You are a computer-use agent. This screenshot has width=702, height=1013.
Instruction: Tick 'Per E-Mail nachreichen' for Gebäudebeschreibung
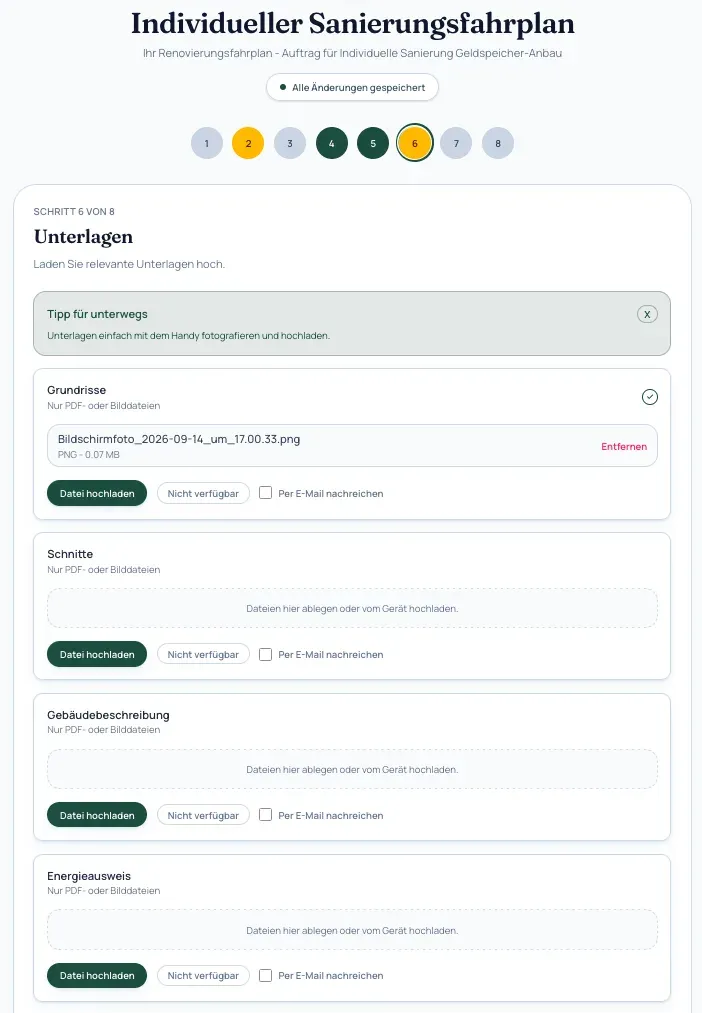[x=265, y=815]
